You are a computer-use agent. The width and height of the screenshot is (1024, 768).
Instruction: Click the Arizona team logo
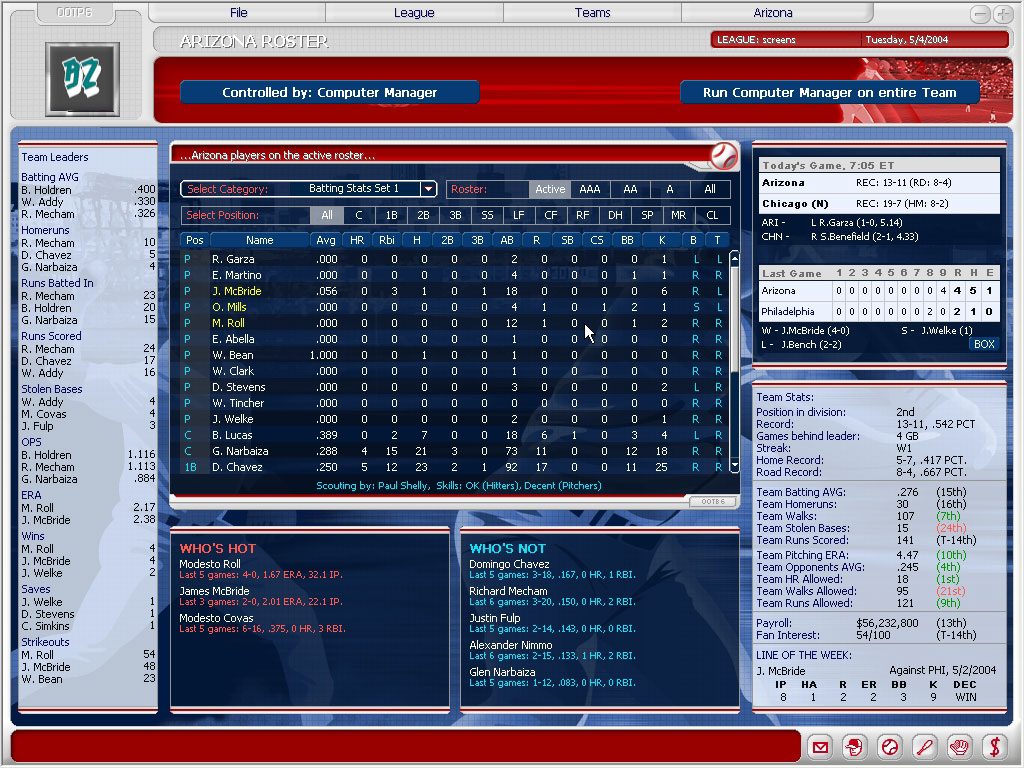click(82, 78)
